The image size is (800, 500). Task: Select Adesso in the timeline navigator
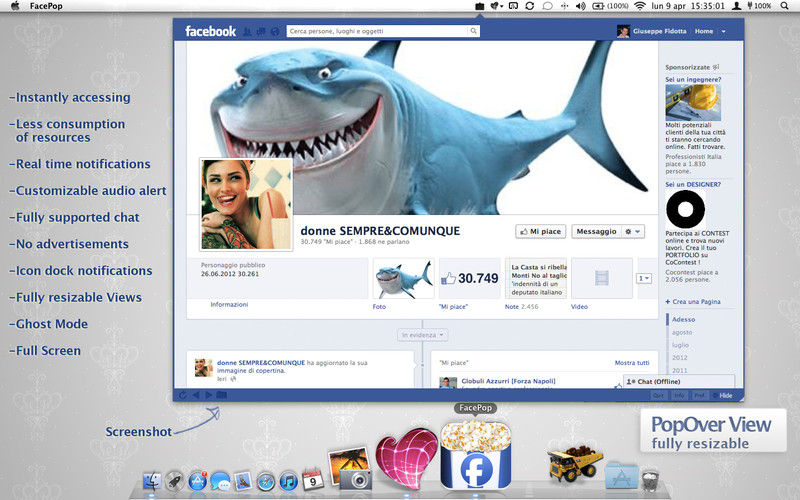pos(683,319)
